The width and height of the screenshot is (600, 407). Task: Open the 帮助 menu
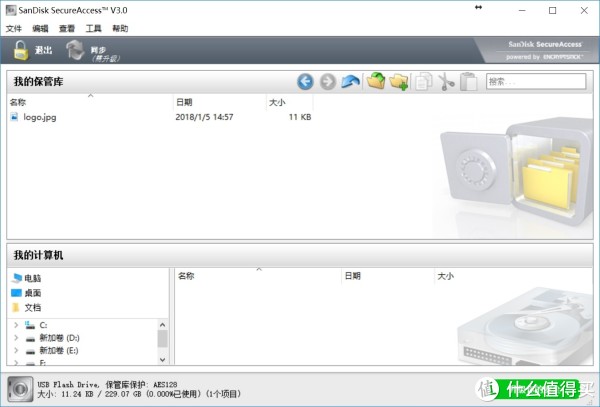point(120,29)
